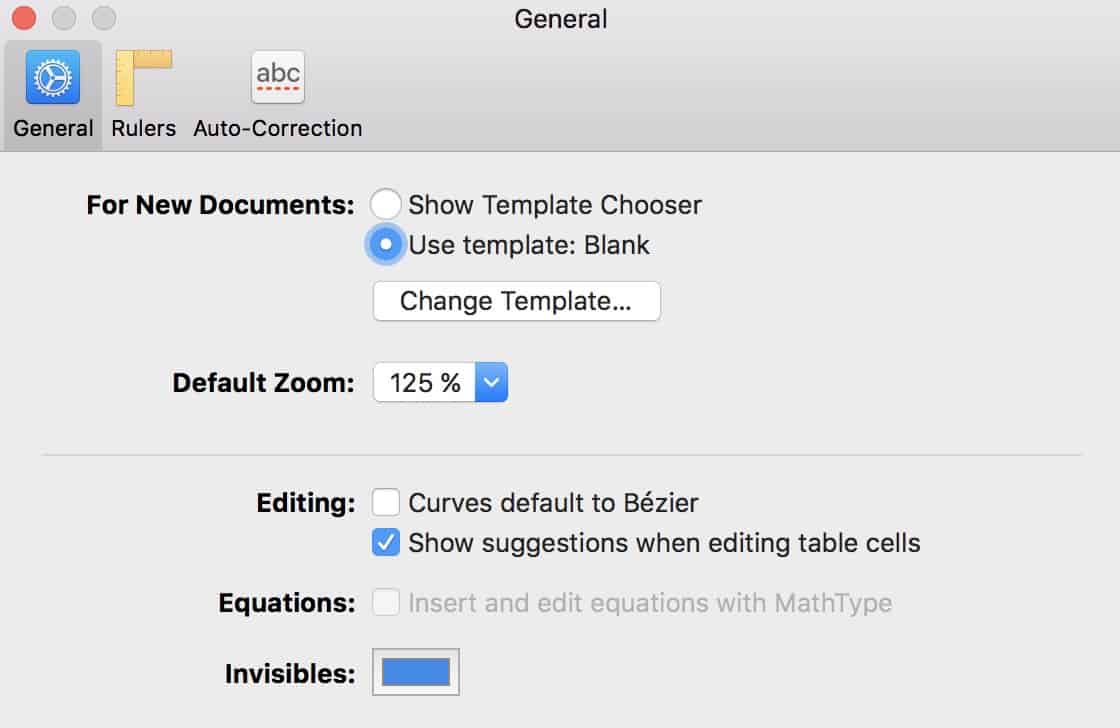The height and width of the screenshot is (728, 1120).
Task: Open the Invisibles blue color well
Action: coord(416,672)
